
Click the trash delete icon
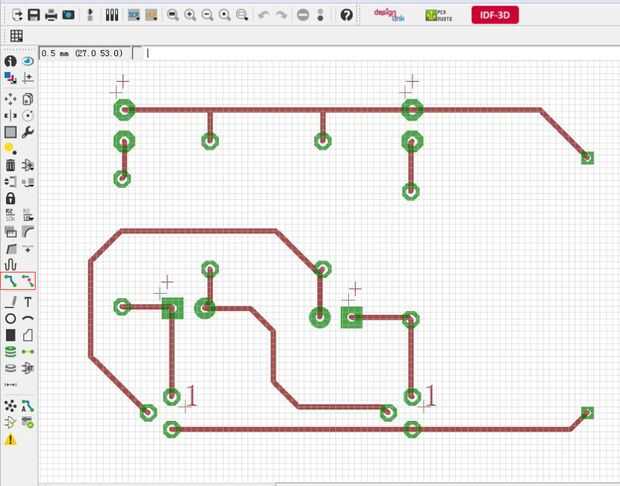[11, 165]
